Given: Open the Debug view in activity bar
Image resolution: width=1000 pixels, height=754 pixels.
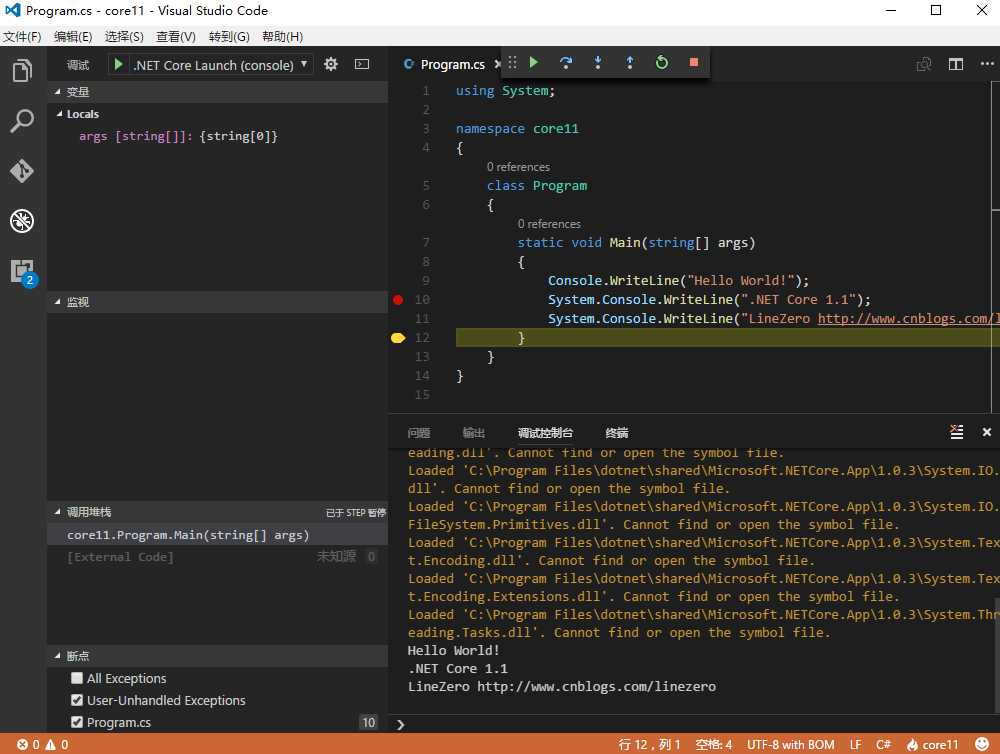Looking at the screenshot, I should 22,221.
